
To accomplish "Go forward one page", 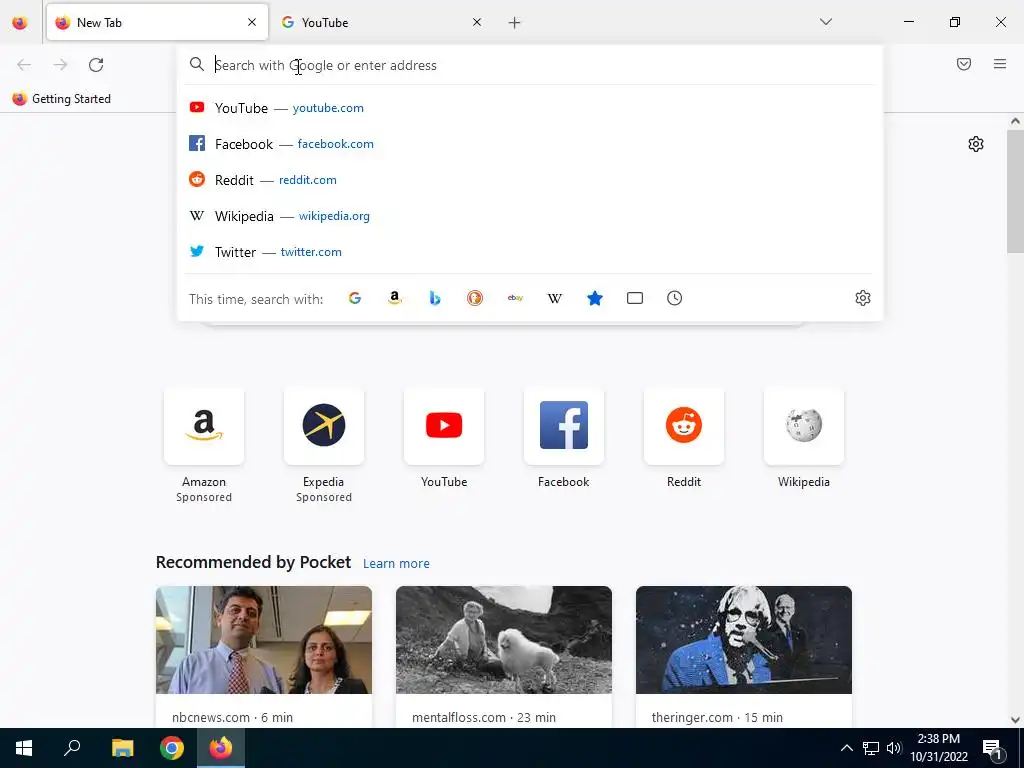I will pyautogui.click(x=60, y=65).
